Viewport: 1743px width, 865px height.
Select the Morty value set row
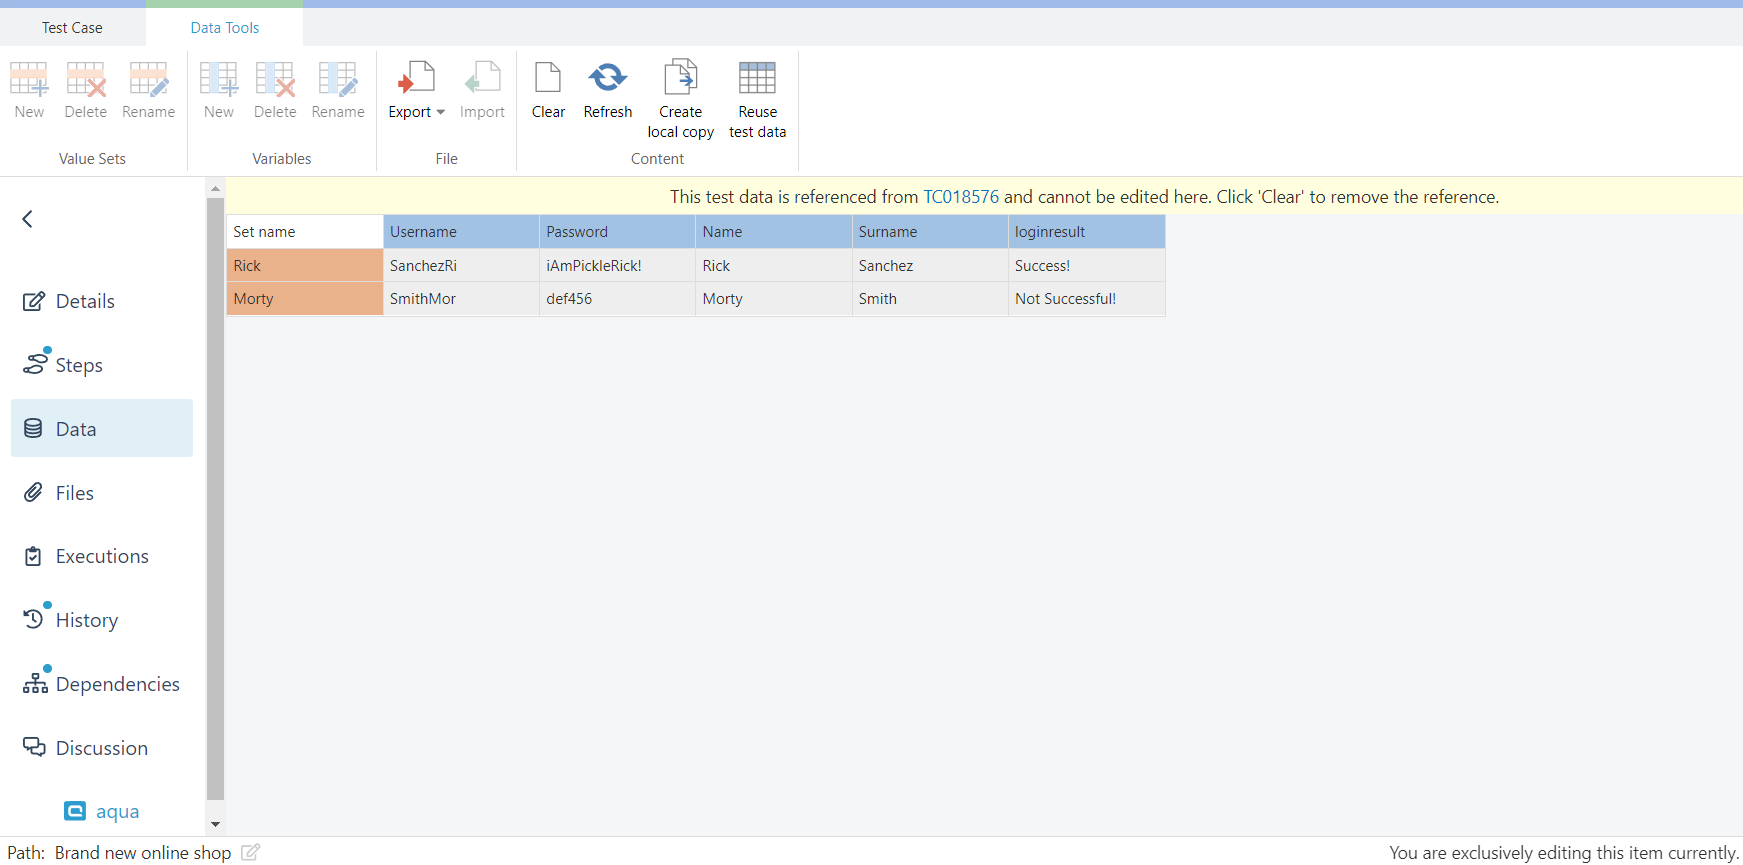pyautogui.click(x=304, y=299)
